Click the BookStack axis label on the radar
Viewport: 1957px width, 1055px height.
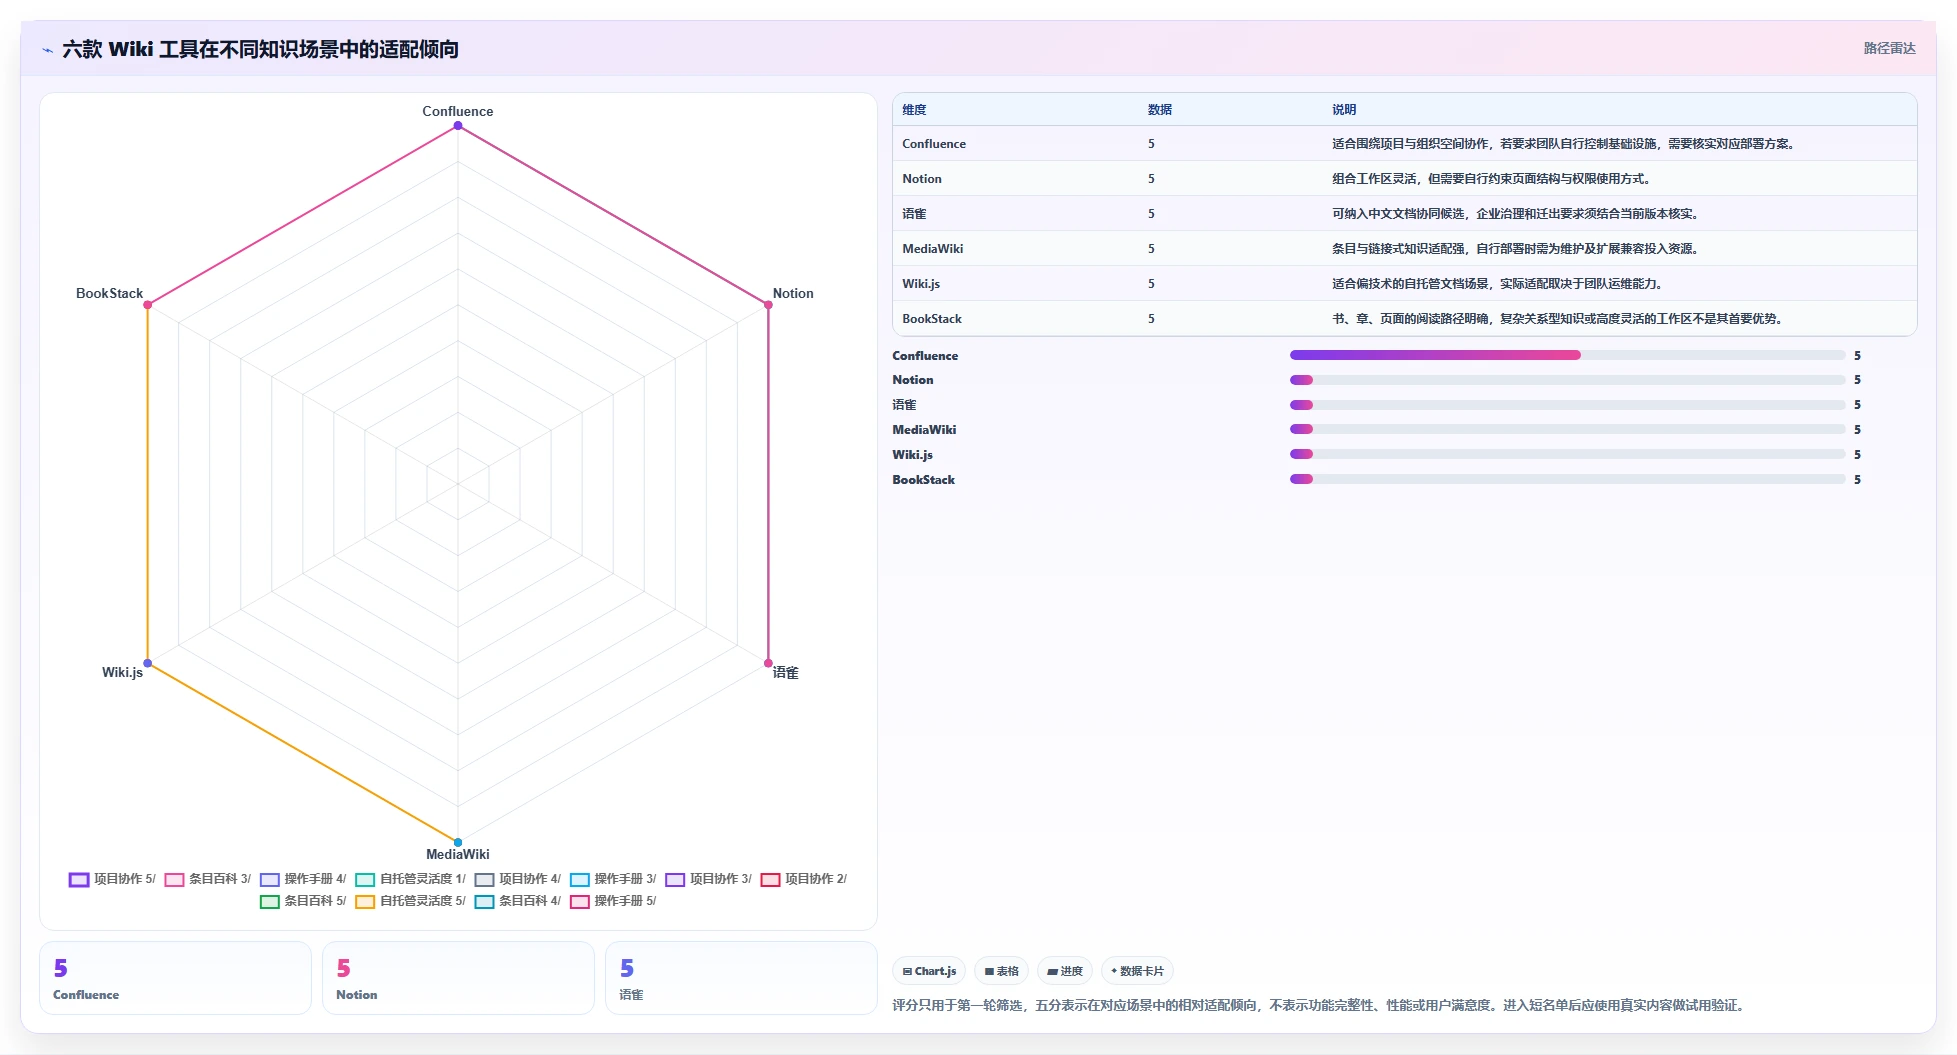tap(110, 293)
